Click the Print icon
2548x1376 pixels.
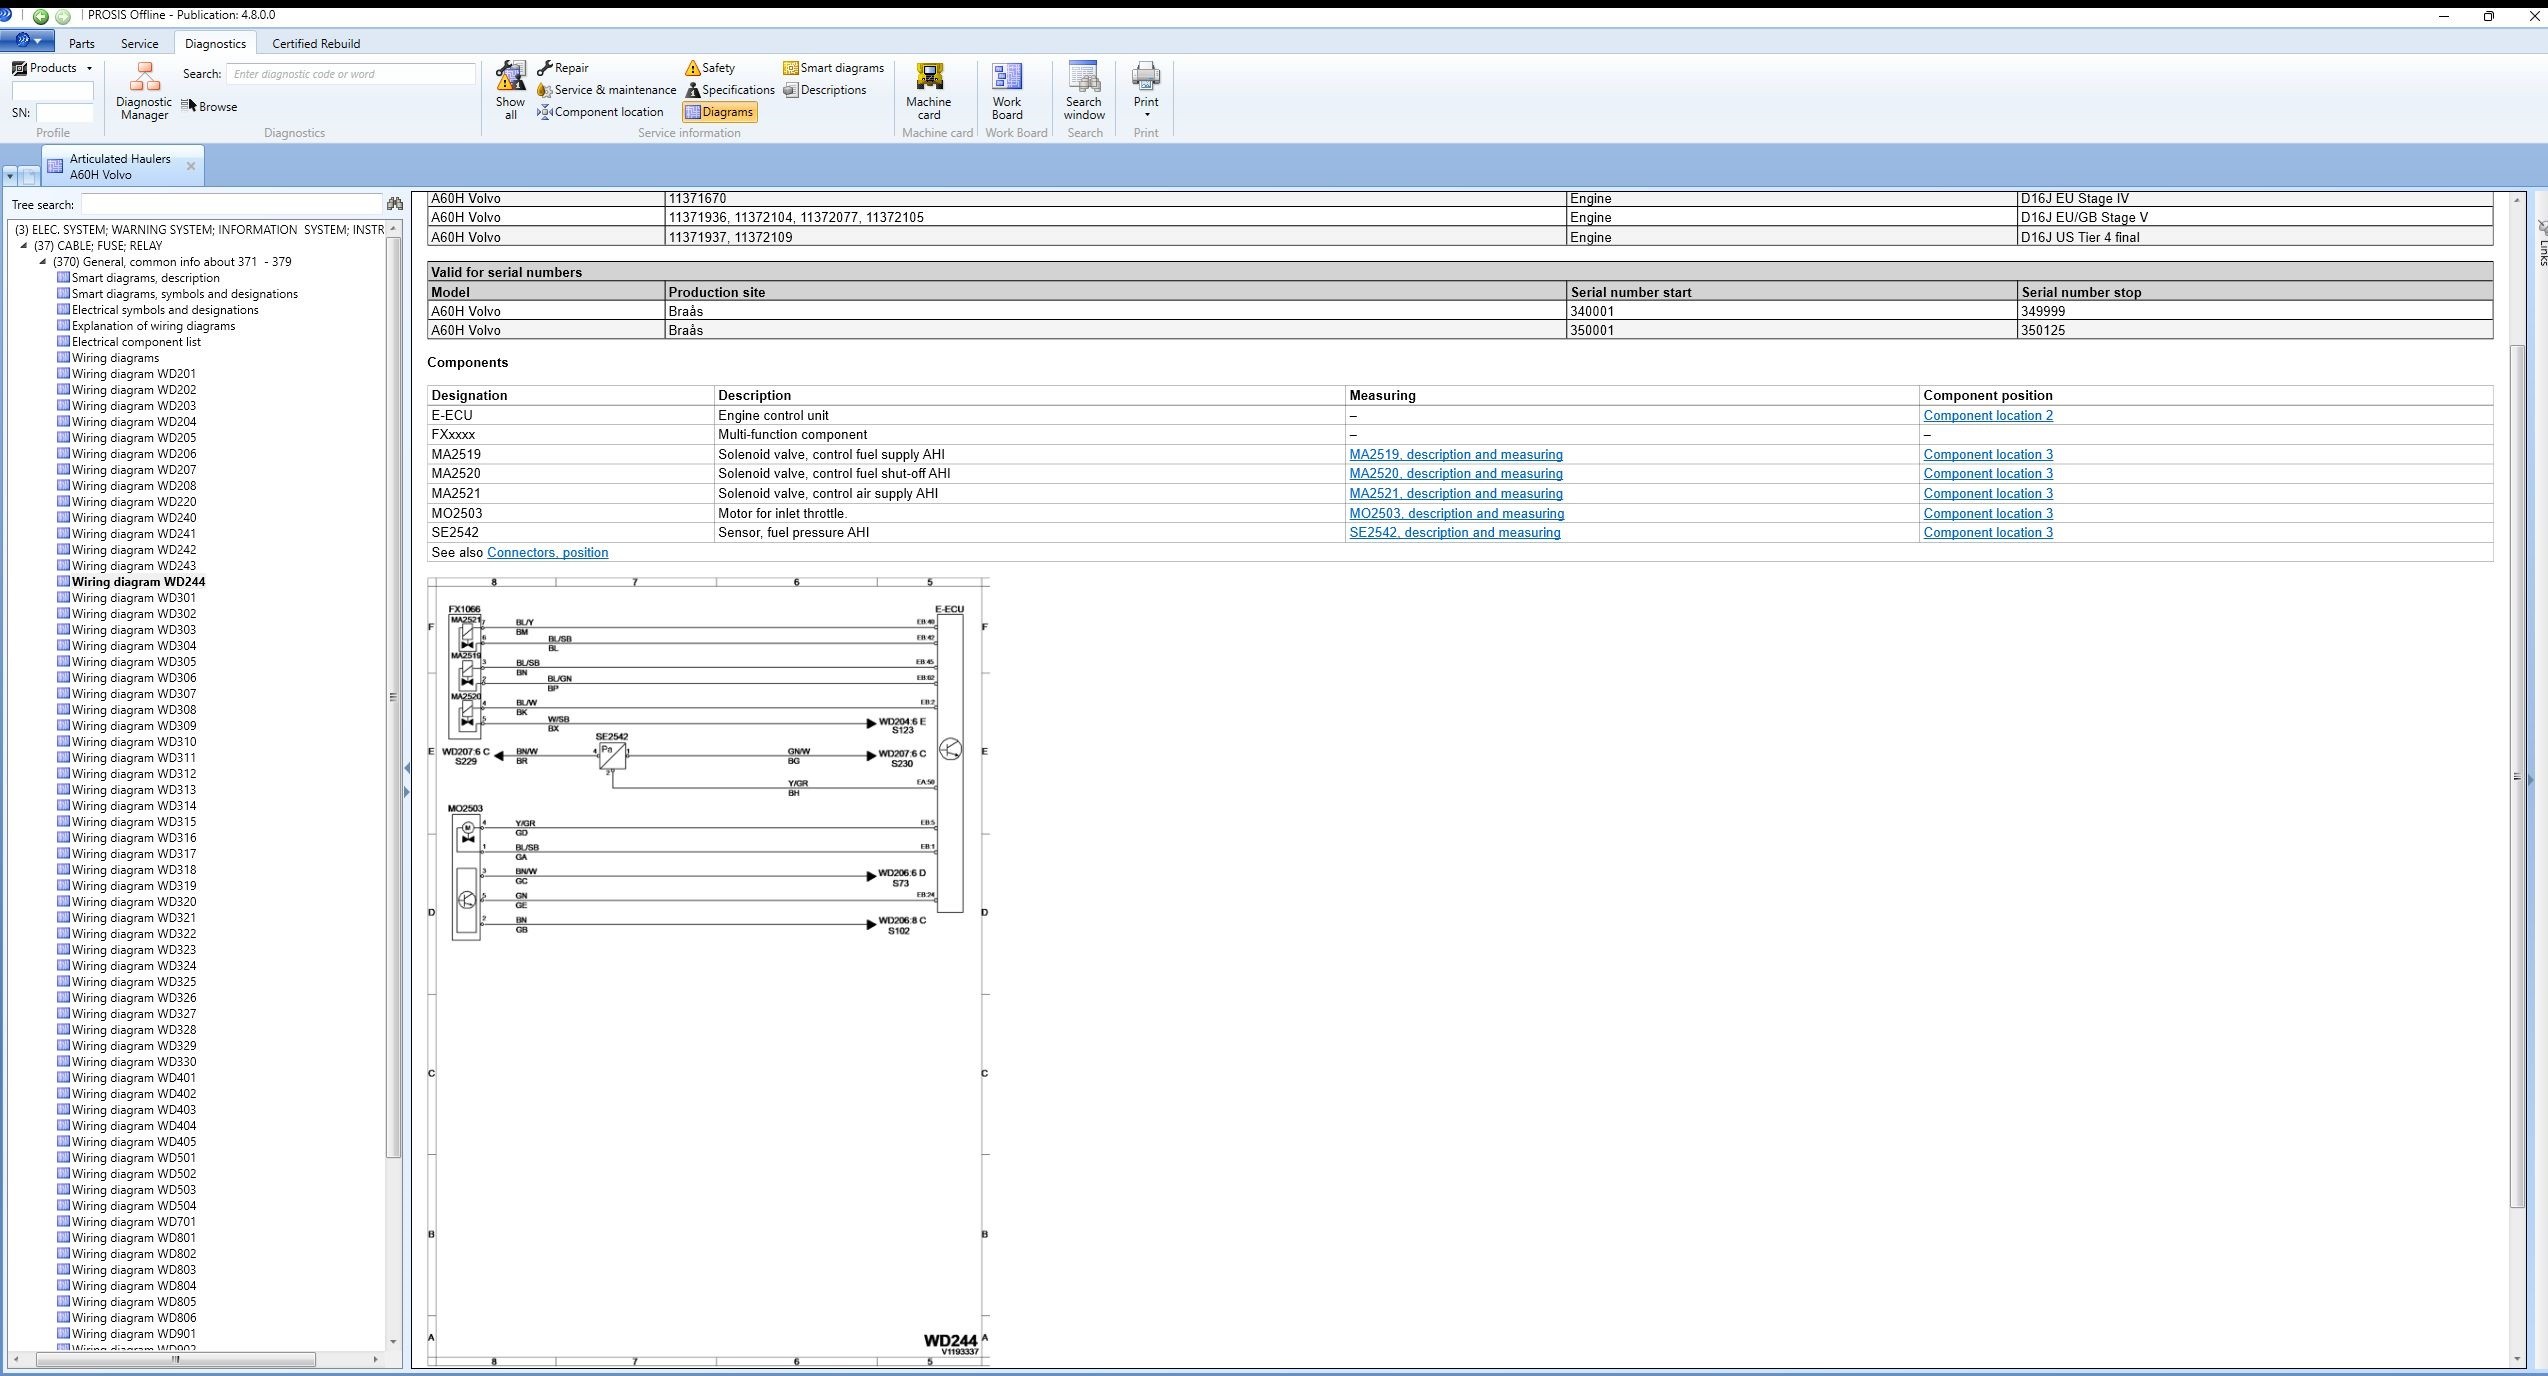tap(1146, 77)
